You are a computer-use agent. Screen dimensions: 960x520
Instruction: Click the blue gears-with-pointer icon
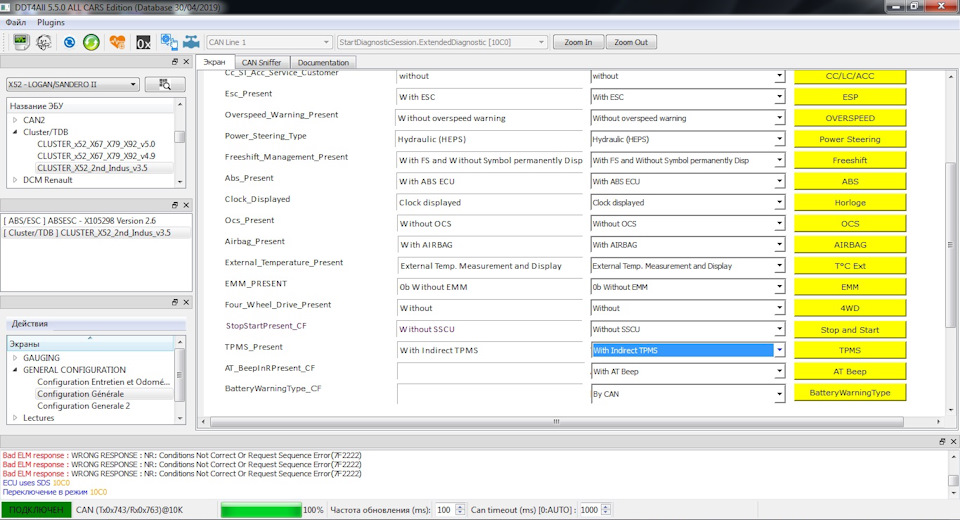(x=168, y=42)
